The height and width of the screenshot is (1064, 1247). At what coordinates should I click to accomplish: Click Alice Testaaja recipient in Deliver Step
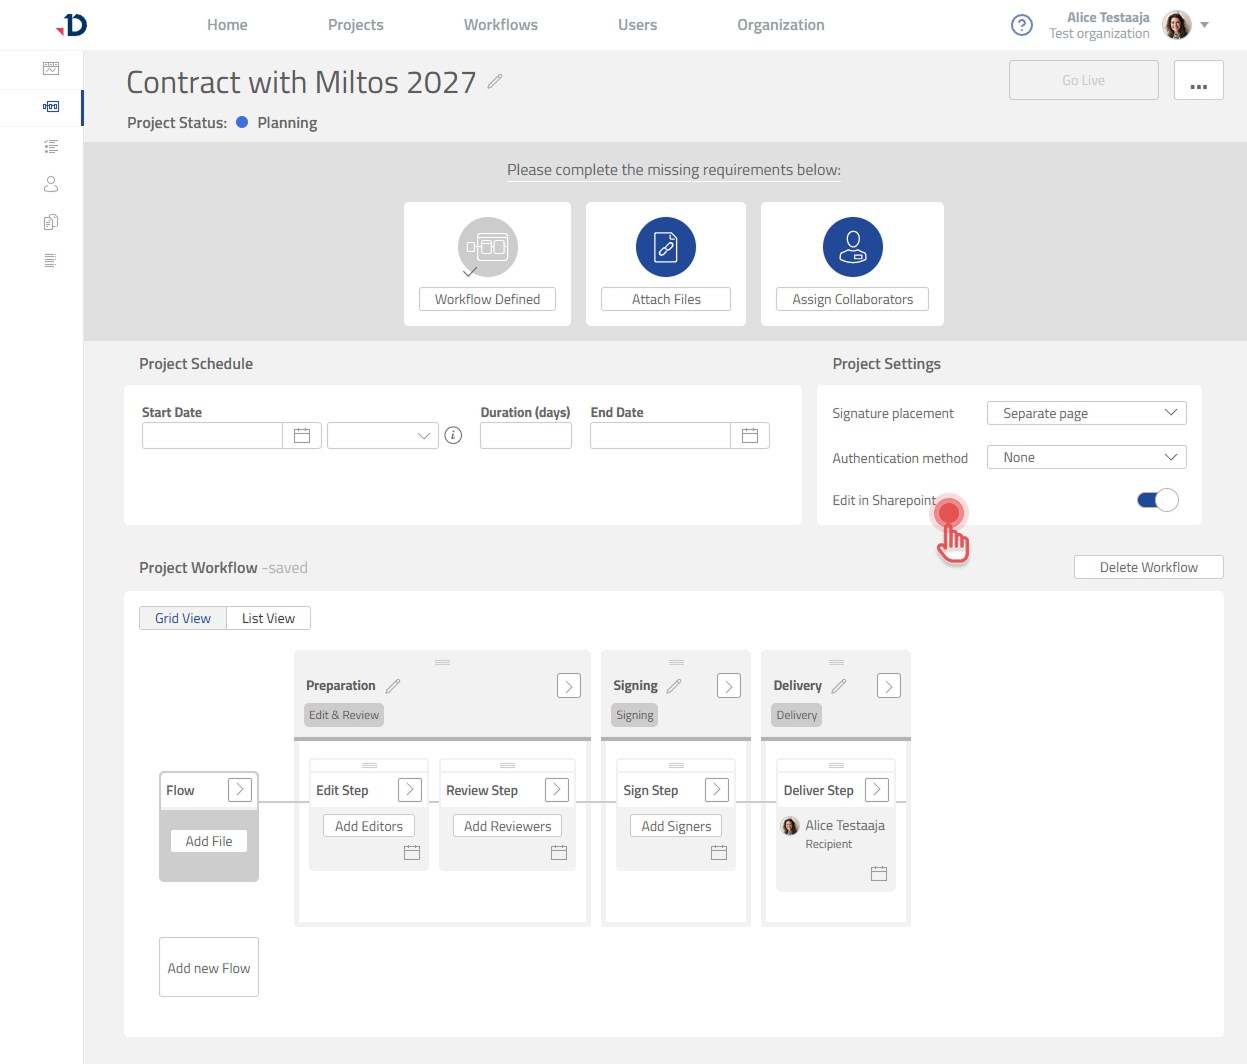(833, 833)
